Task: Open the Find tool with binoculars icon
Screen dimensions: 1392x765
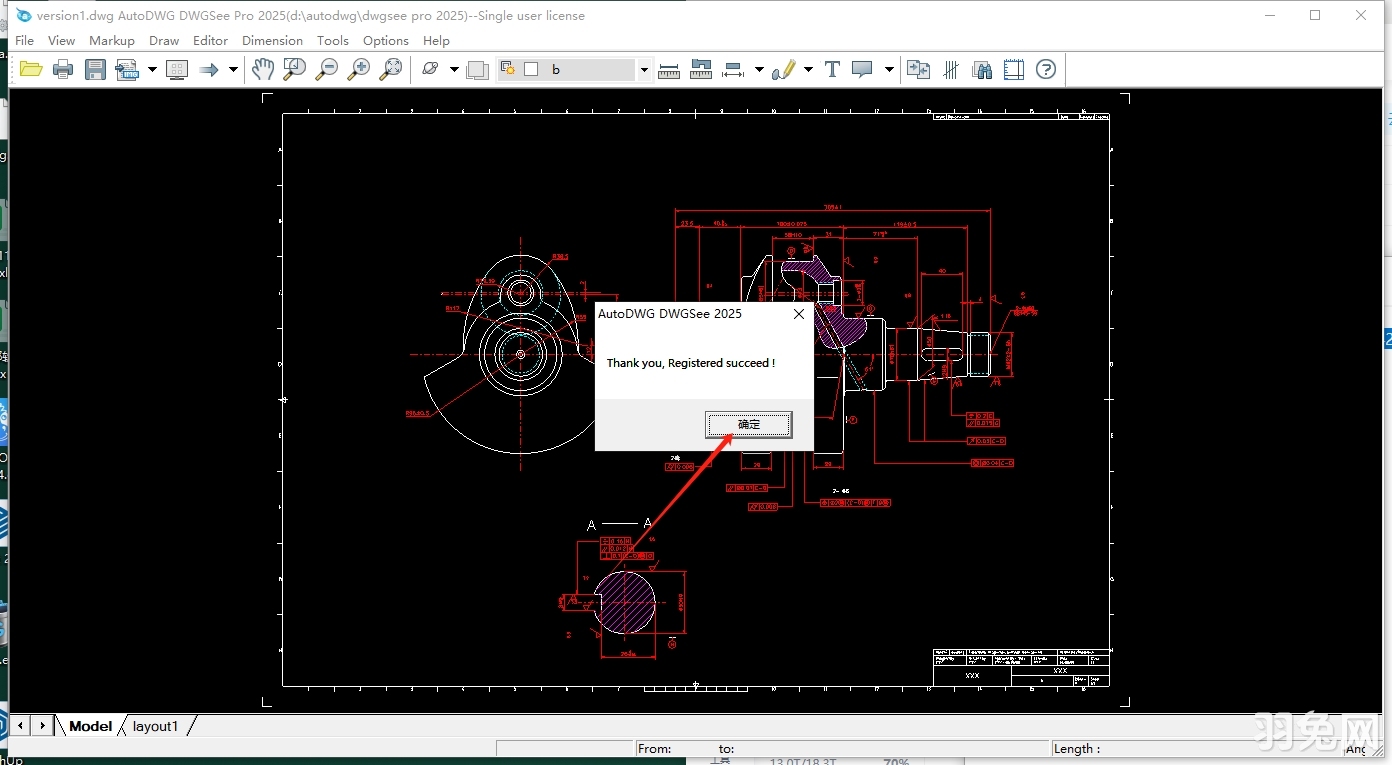Action: coord(981,69)
